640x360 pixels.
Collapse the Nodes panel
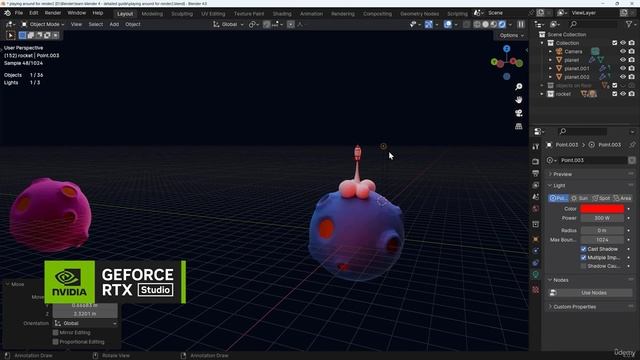click(x=560, y=280)
